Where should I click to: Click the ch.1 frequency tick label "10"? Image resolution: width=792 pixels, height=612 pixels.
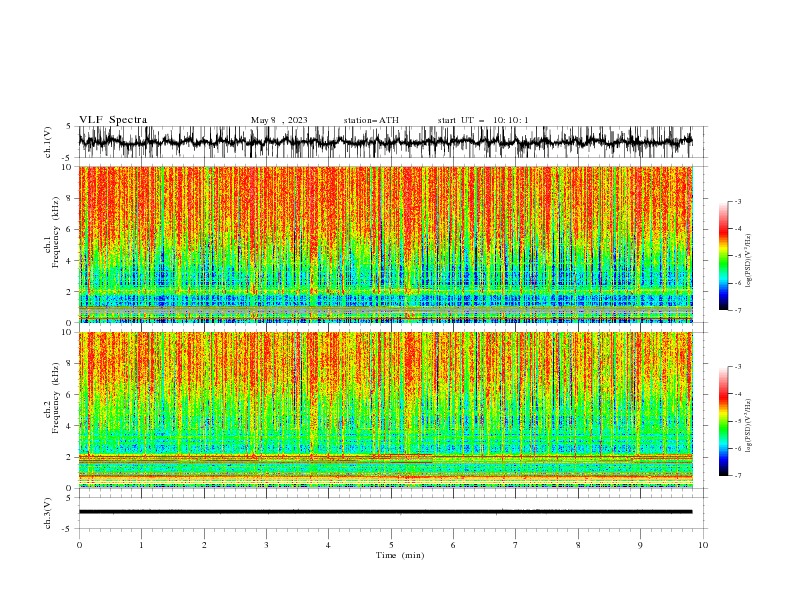point(66,167)
